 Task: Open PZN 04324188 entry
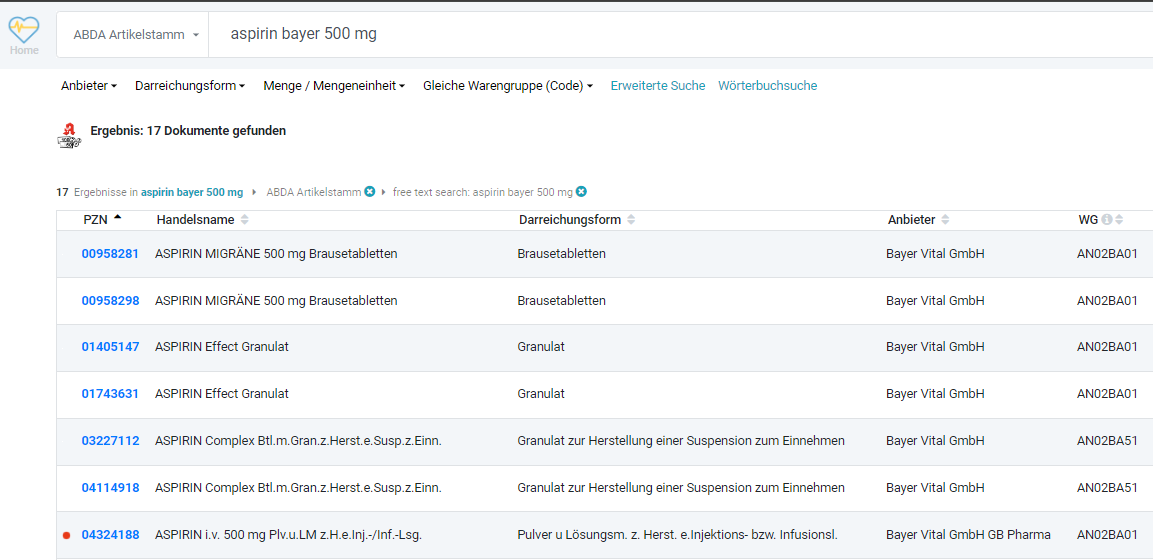pyautogui.click(x=110, y=535)
